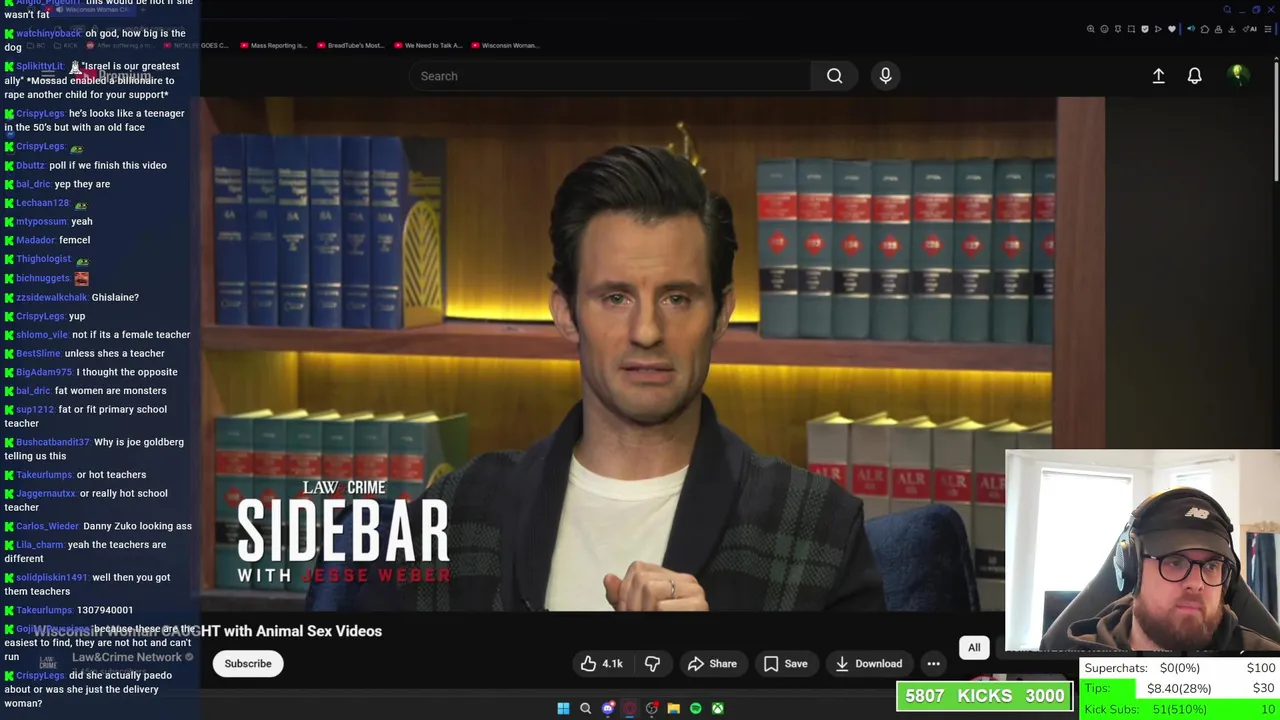Subscribe to Law&Crime Network
This screenshot has height=720, width=1280.
pyautogui.click(x=248, y=663)
